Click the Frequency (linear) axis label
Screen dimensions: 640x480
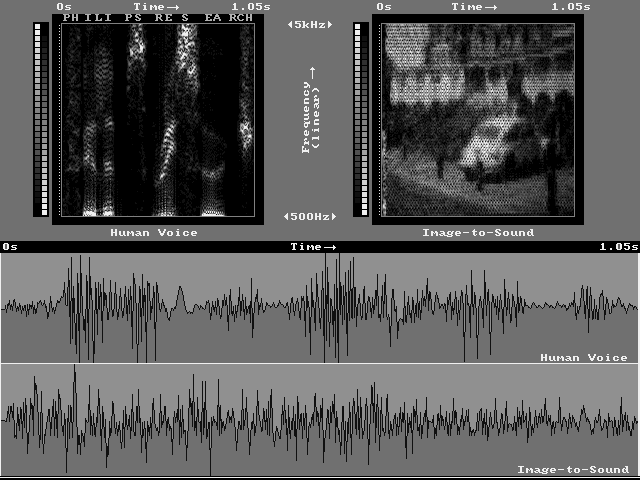(311, 110)
